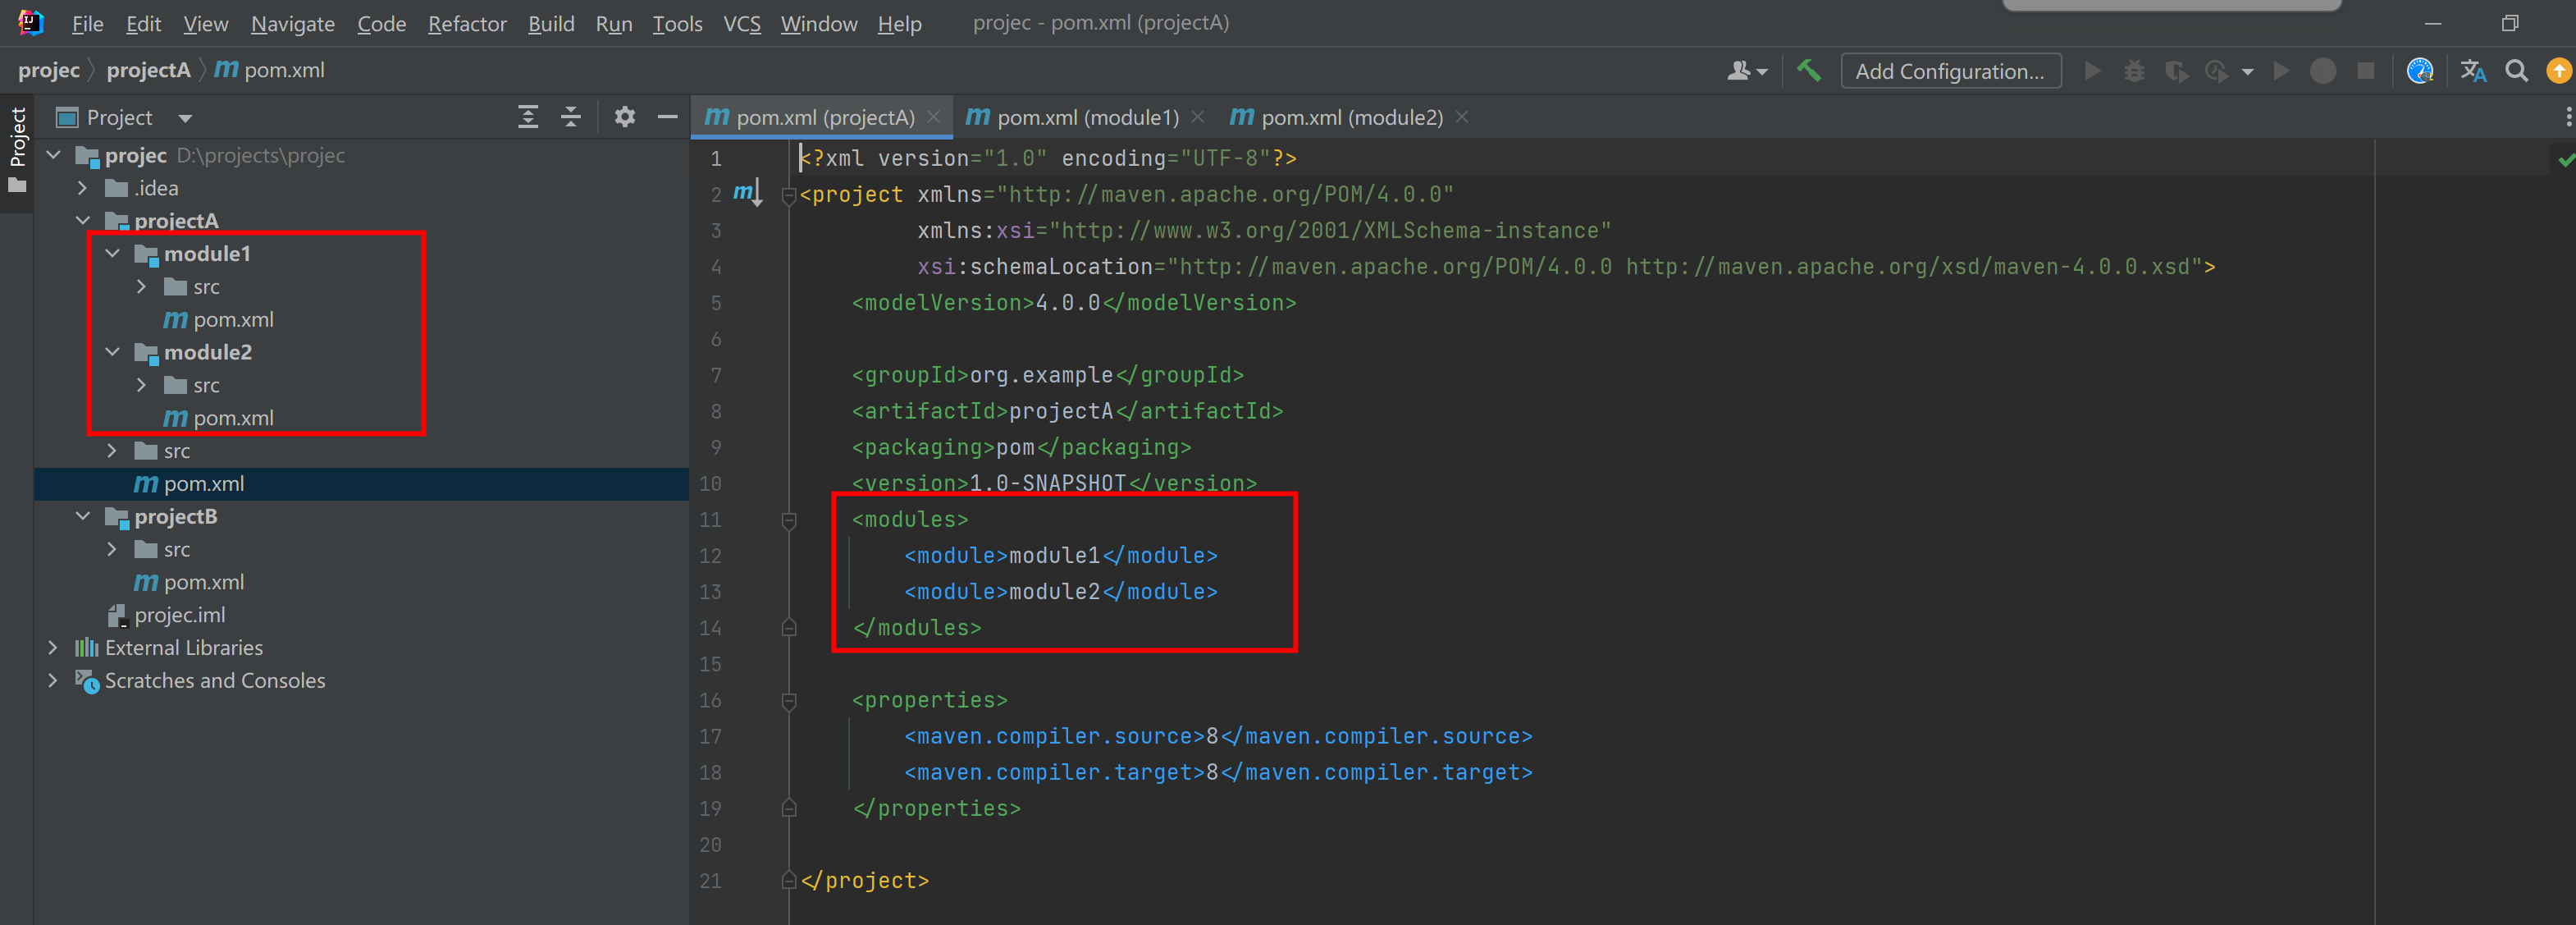Fold the project tag at line 2

coord(789,195)
